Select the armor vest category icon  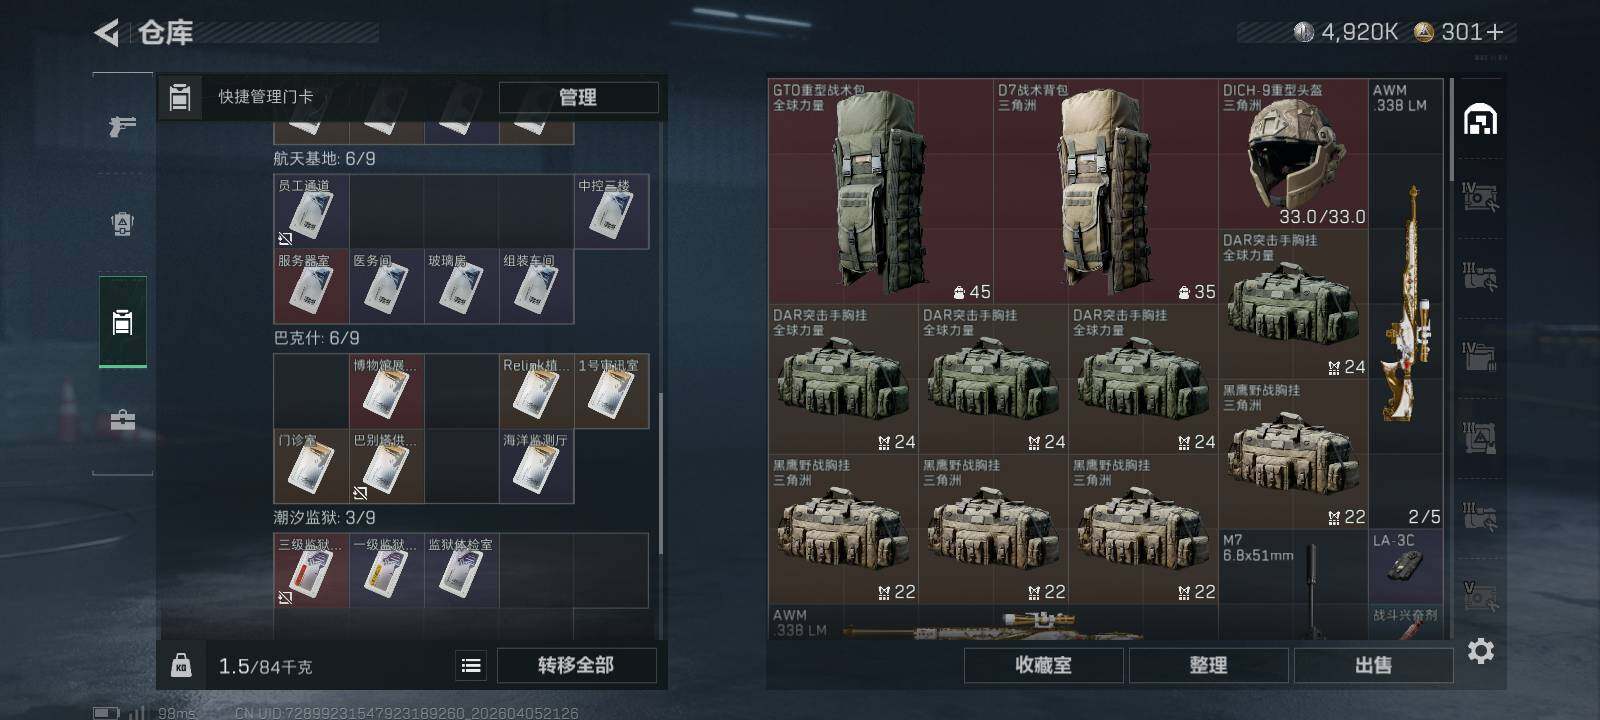(122, 224)
